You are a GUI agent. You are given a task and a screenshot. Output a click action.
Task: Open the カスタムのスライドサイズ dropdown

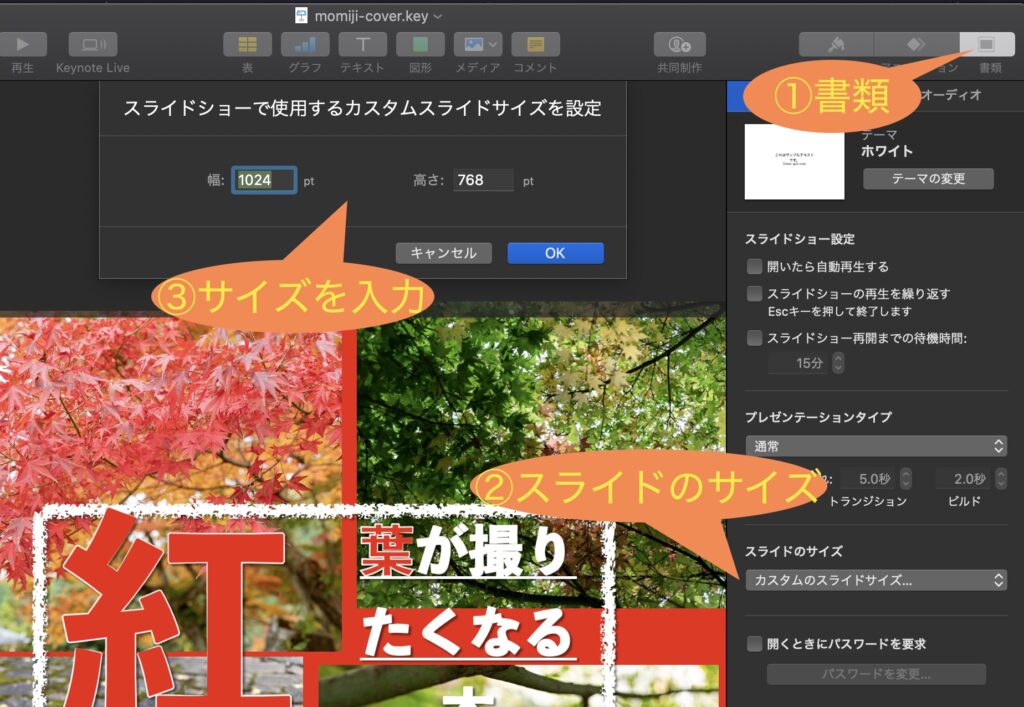point(876,580)
